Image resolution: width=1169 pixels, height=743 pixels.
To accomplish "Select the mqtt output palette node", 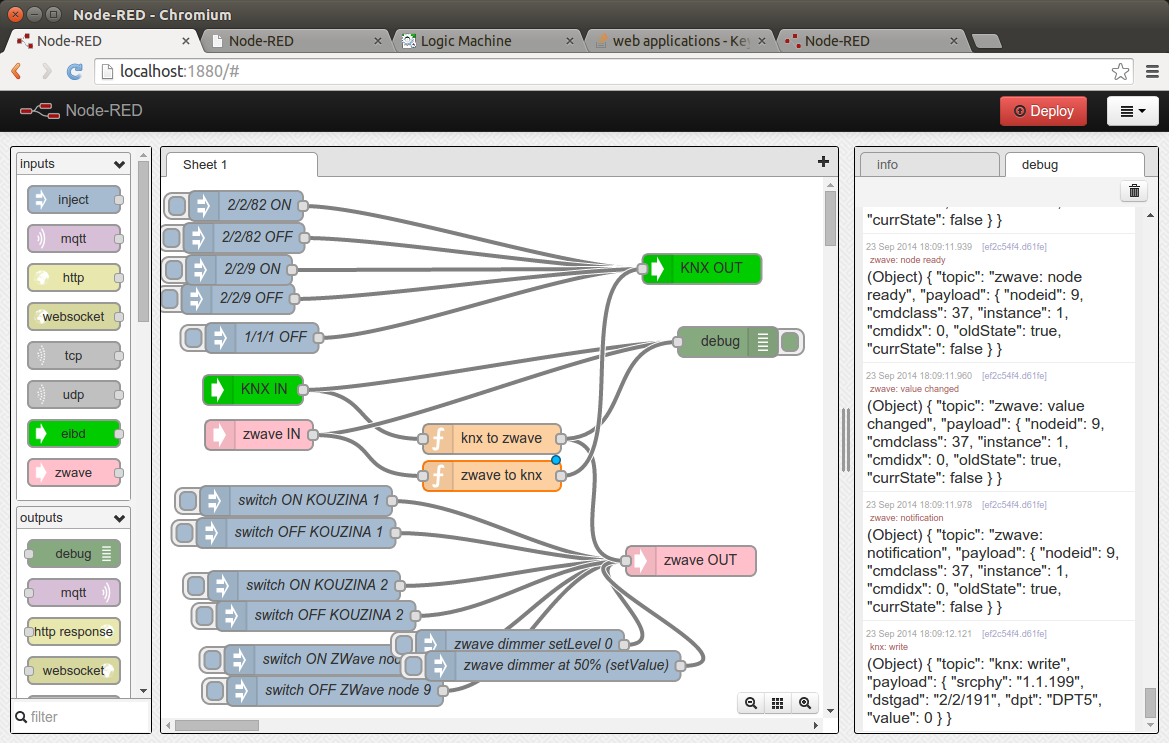I will coord(73,592).
